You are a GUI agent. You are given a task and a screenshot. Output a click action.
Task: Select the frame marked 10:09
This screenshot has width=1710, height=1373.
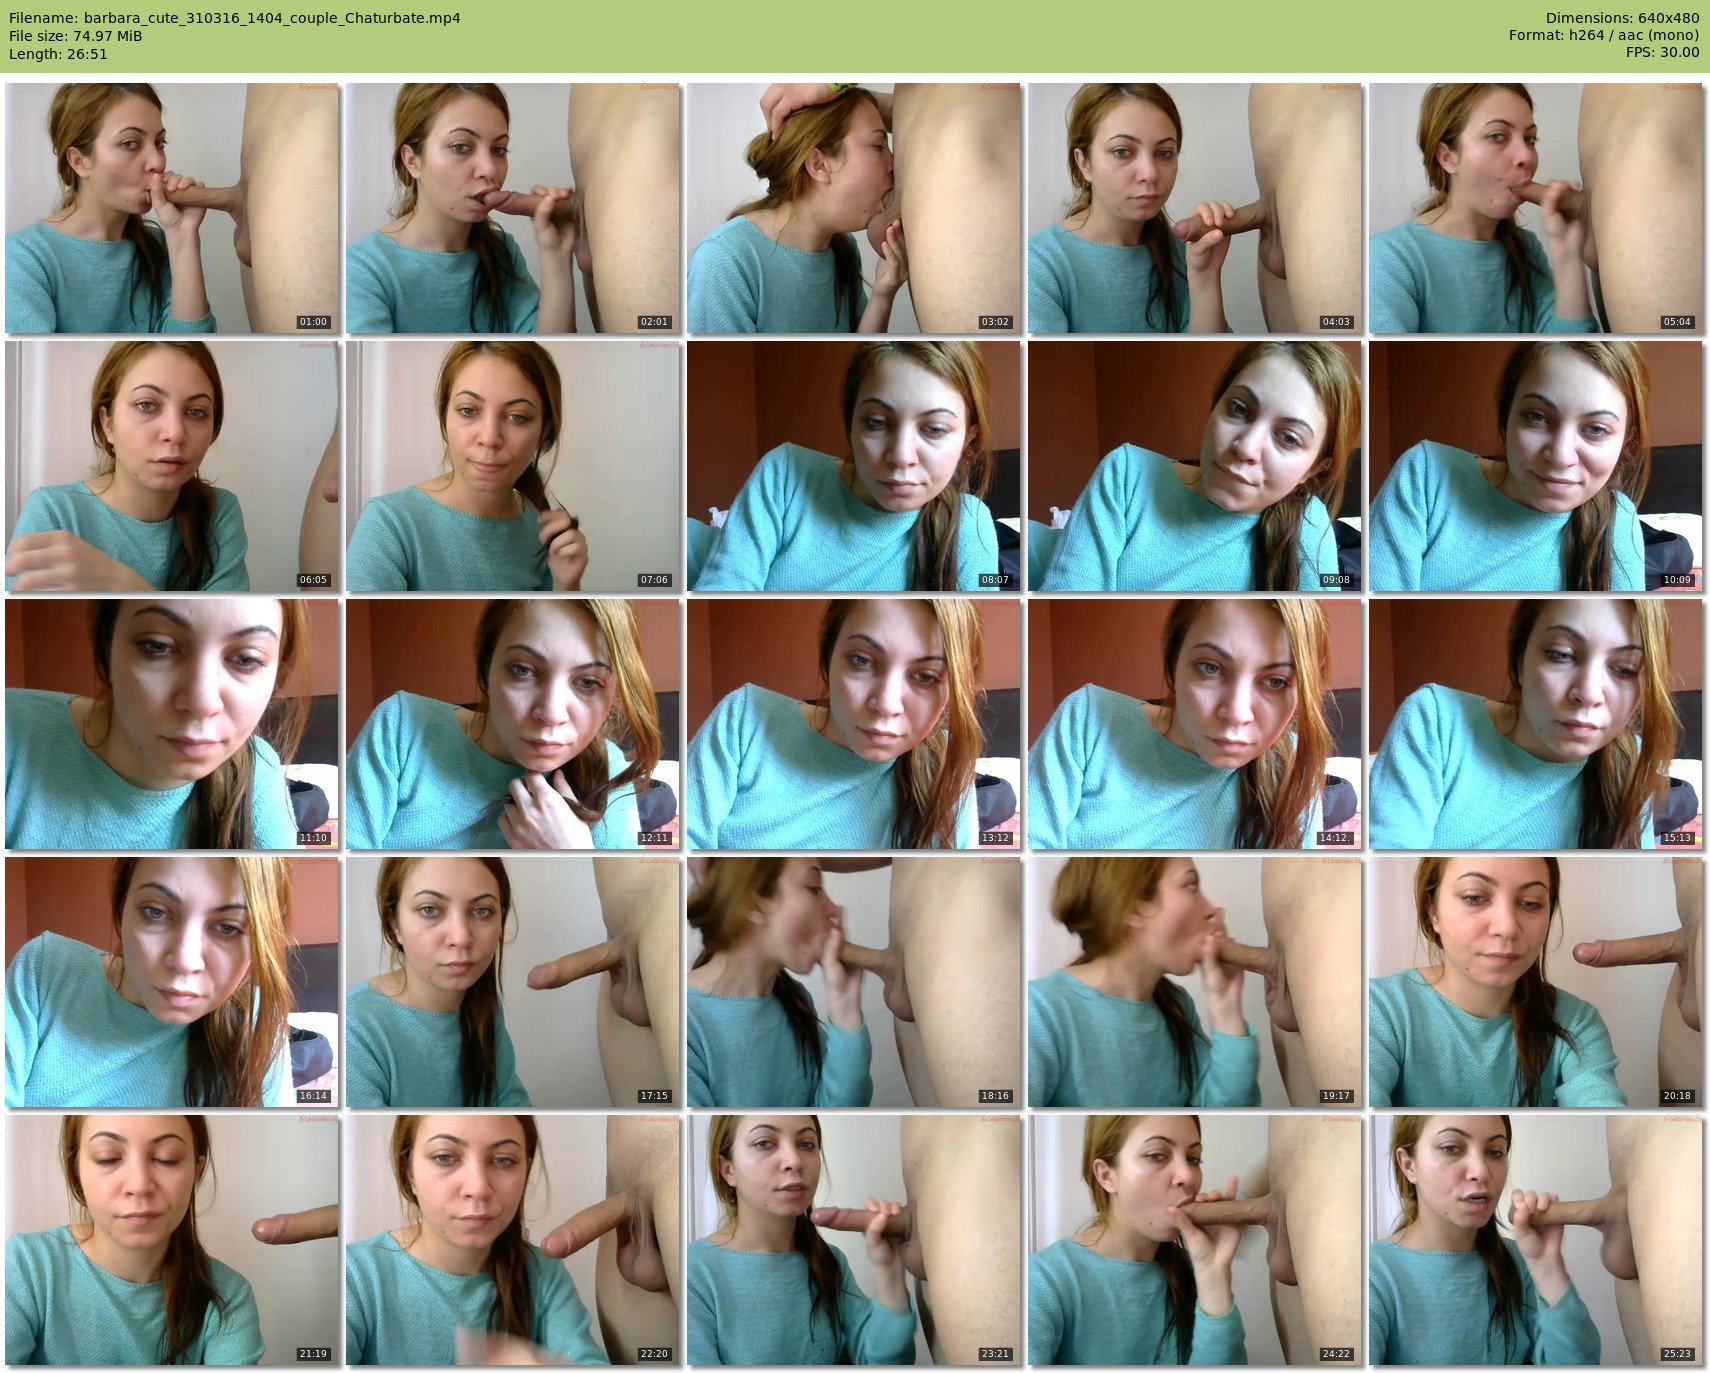1536,466
